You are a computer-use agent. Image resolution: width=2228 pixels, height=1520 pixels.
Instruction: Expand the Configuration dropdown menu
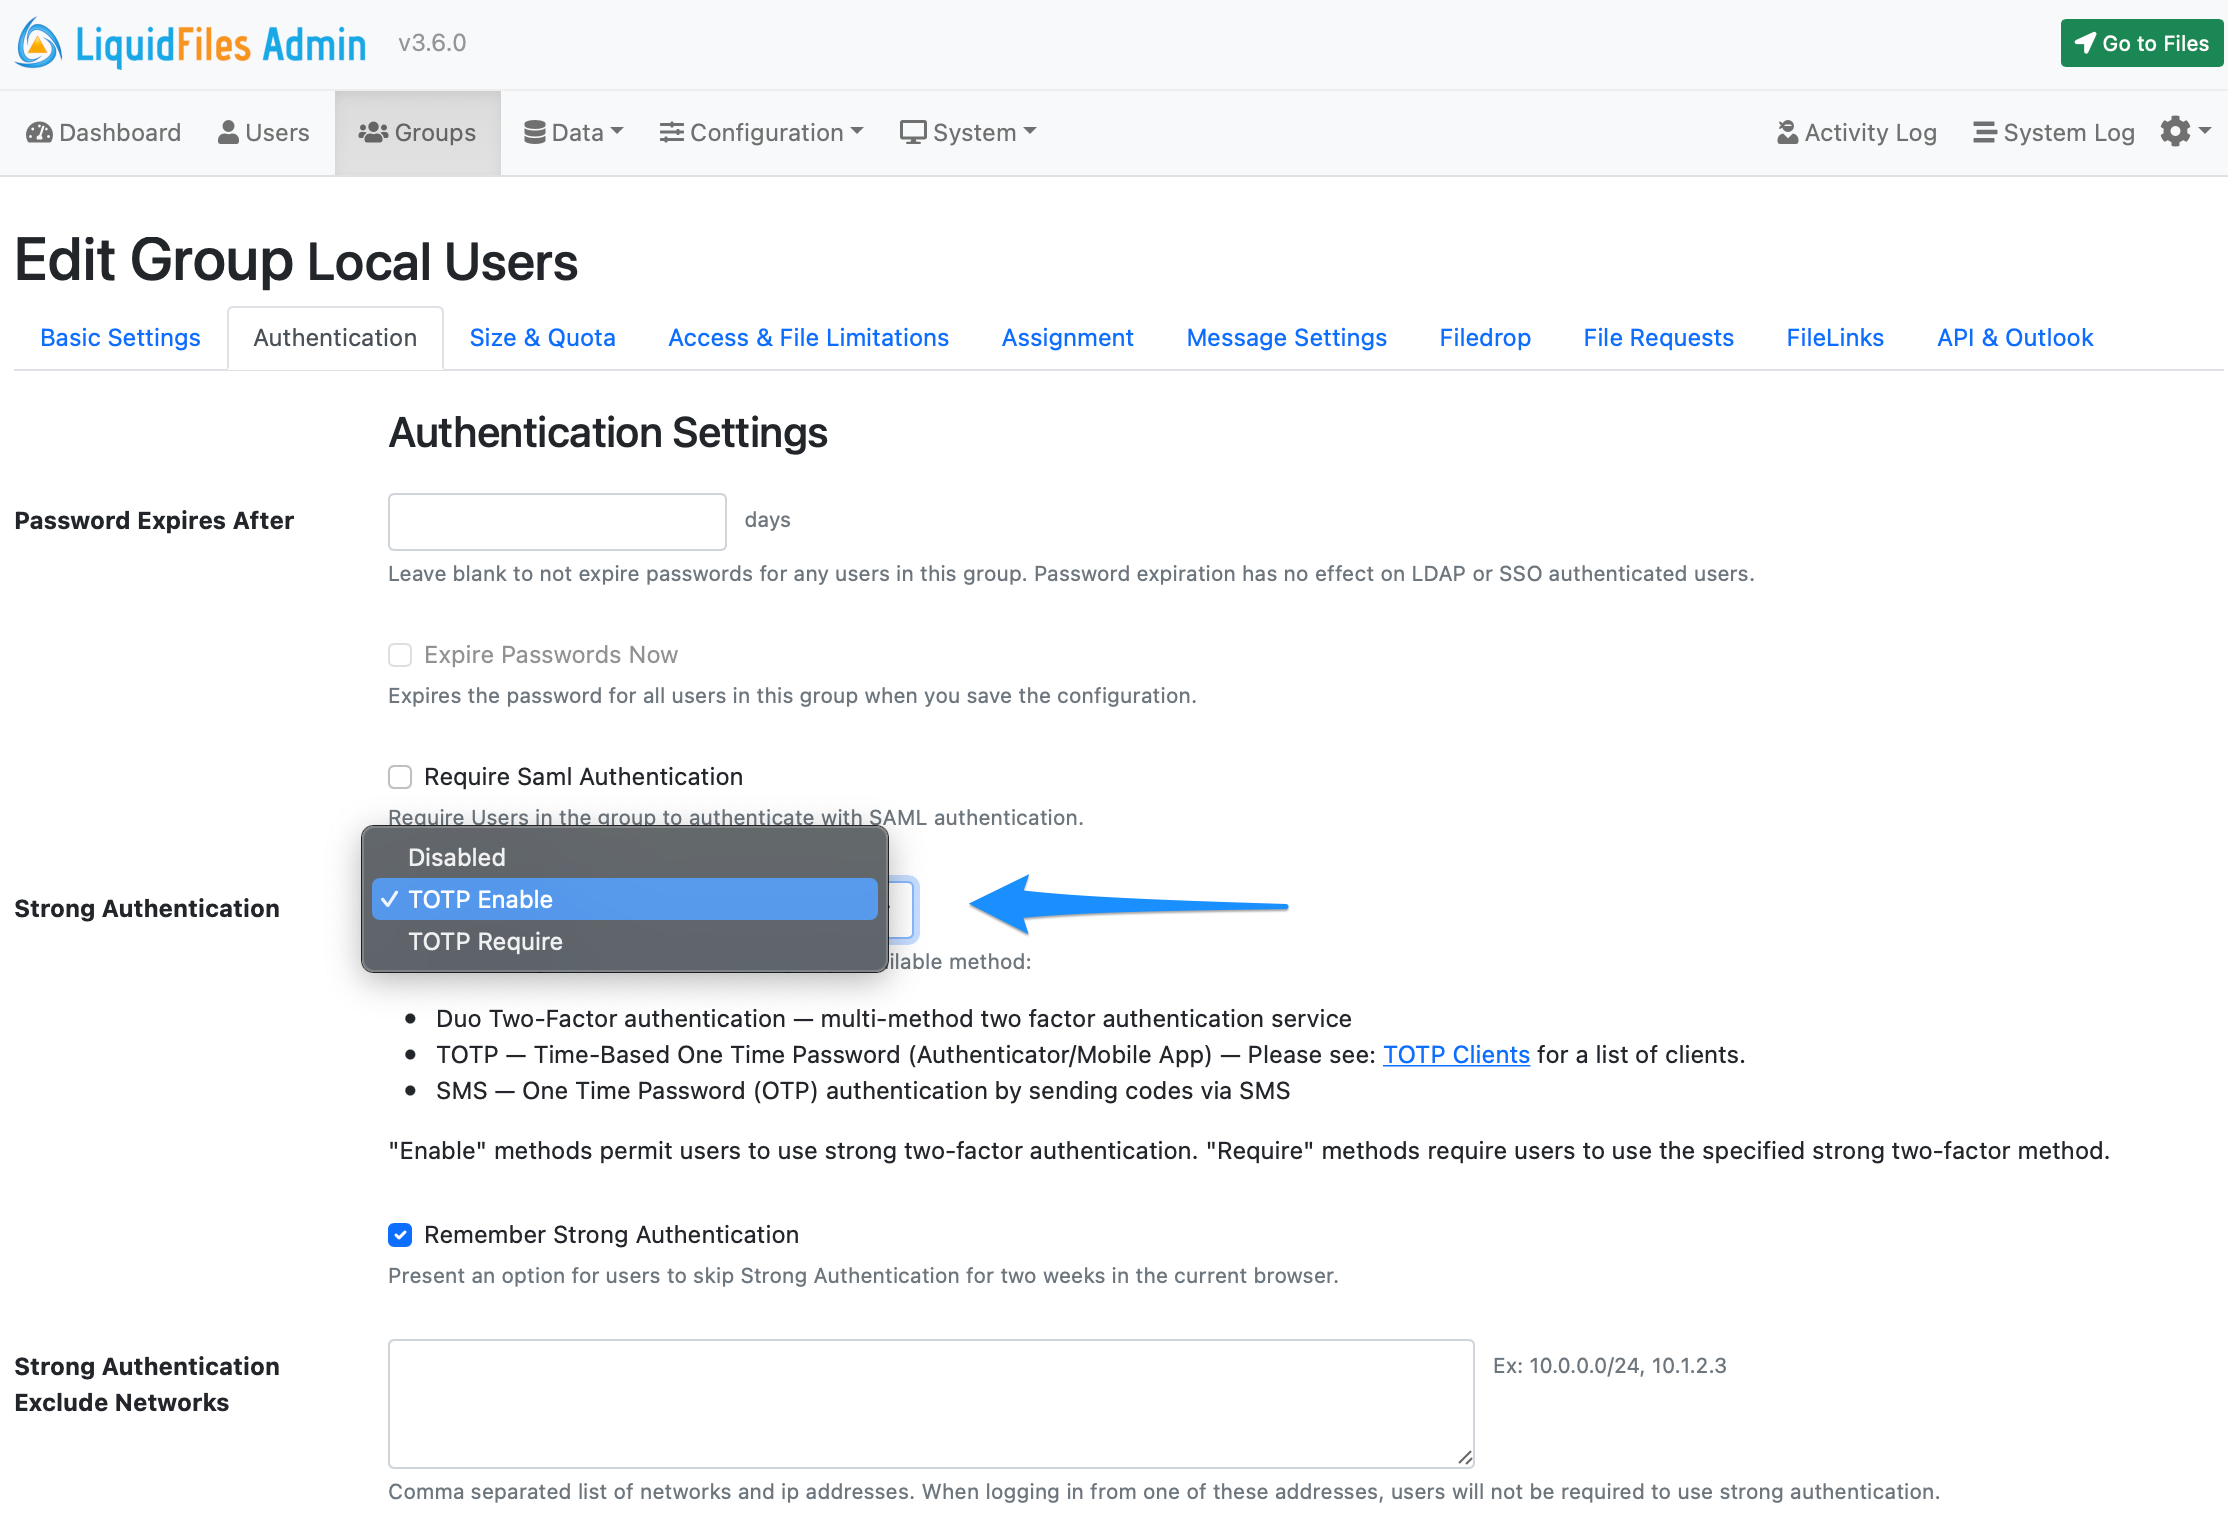(762, 132)
